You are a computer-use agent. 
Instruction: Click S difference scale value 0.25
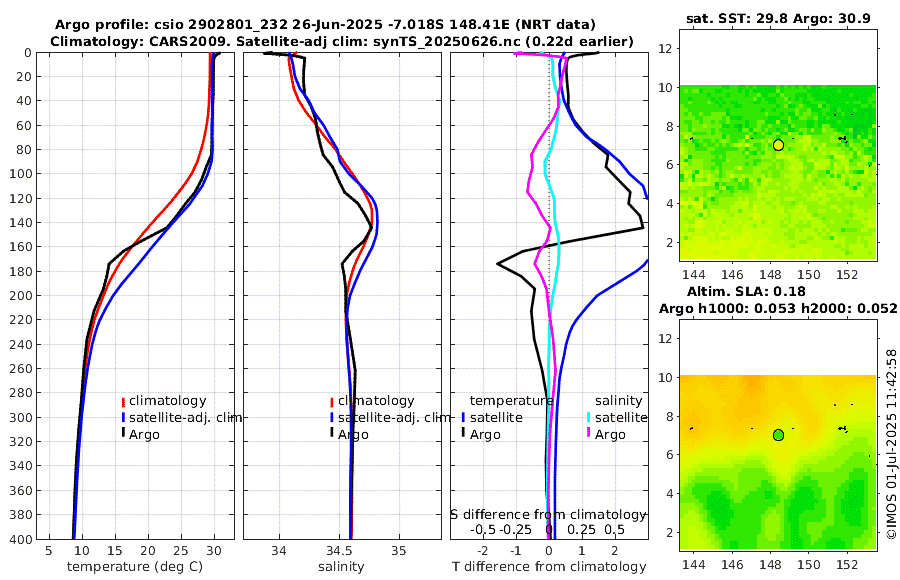pos(581,529)
